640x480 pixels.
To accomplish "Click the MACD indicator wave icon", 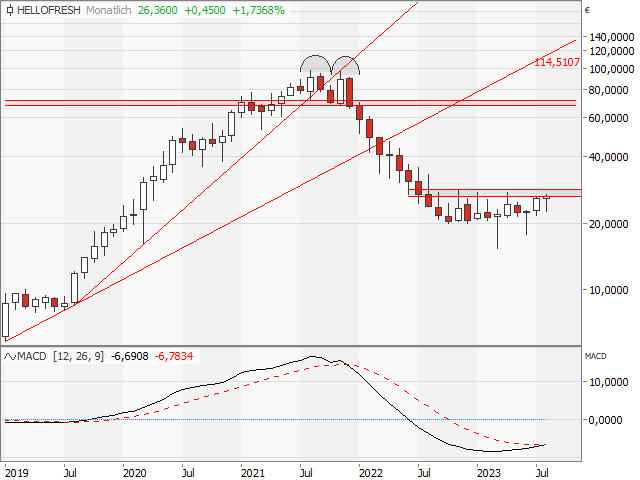I will coord(10,357).
